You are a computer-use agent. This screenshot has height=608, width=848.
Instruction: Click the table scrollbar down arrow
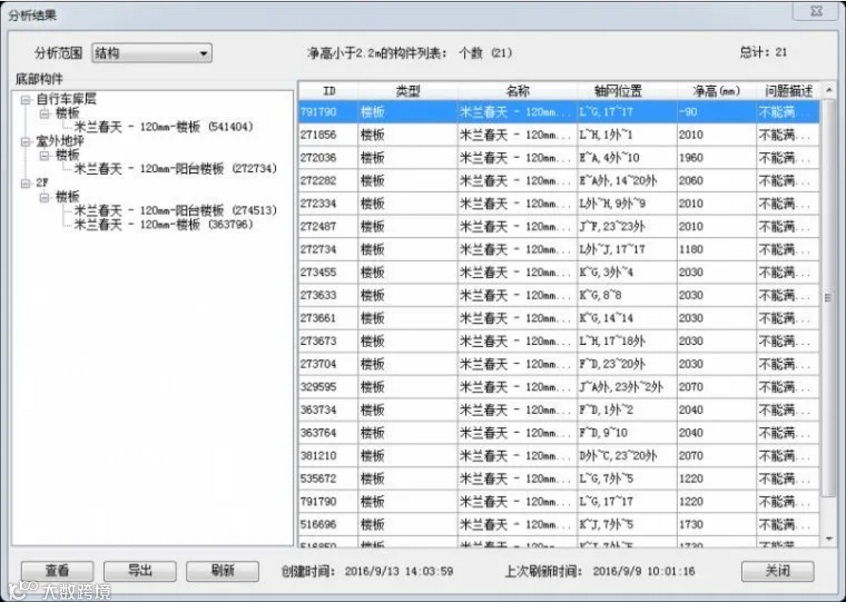829,539
